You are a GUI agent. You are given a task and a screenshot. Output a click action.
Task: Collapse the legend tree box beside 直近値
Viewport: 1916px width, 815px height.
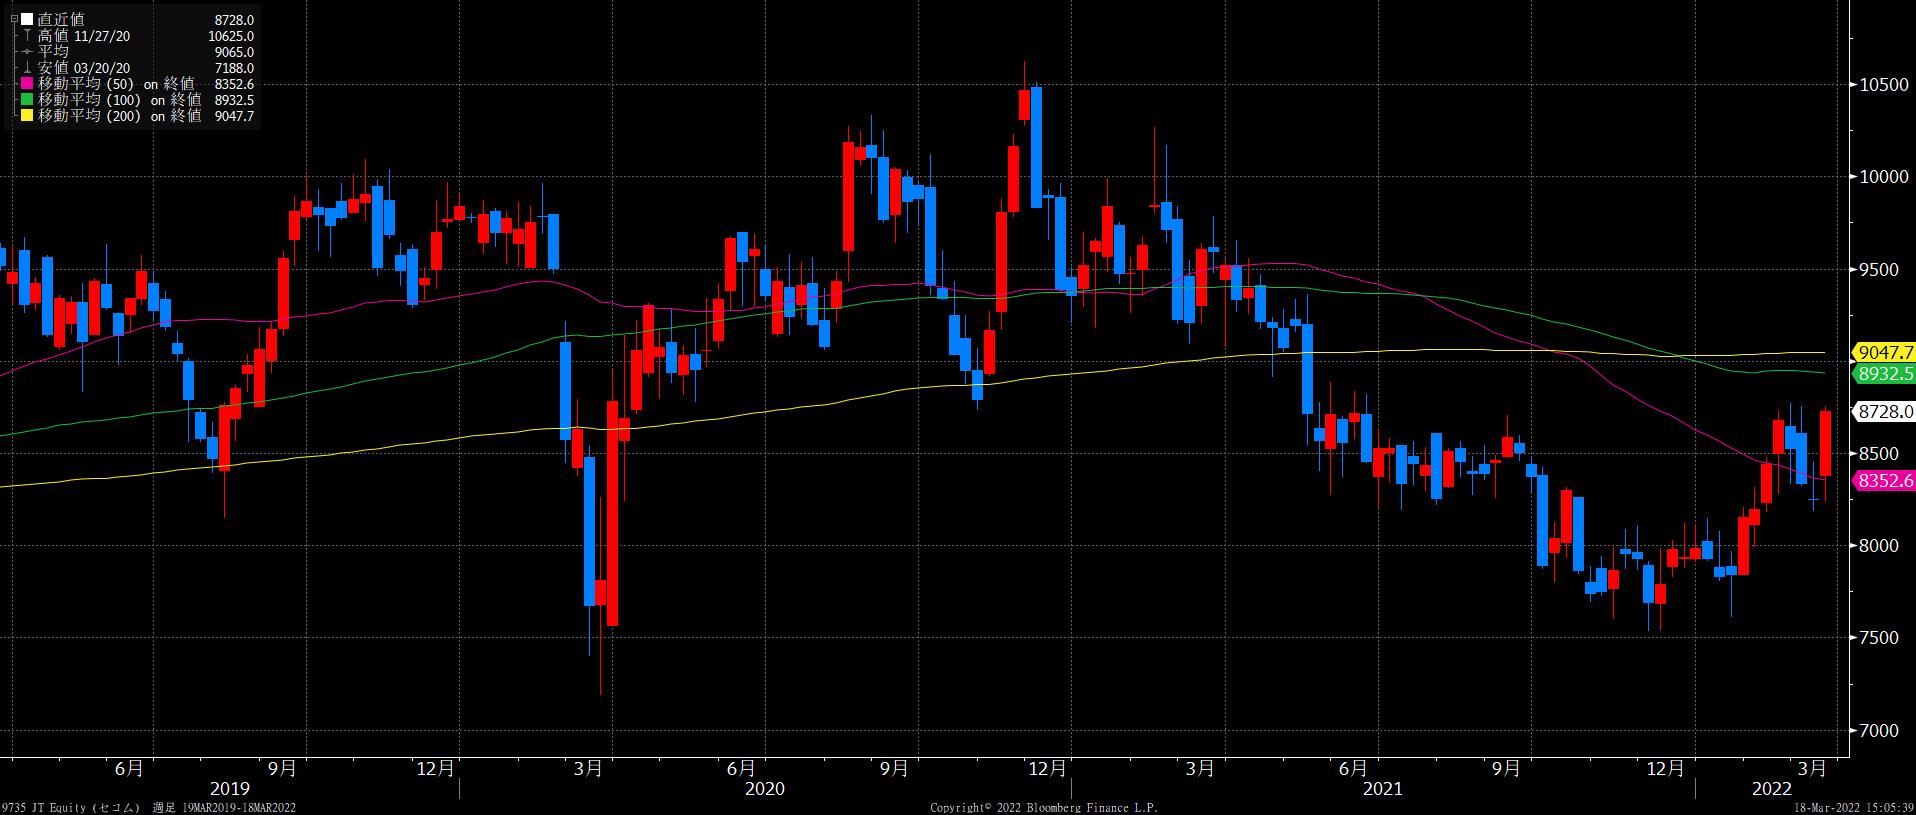pyautogui.click(x=14, y=19)
